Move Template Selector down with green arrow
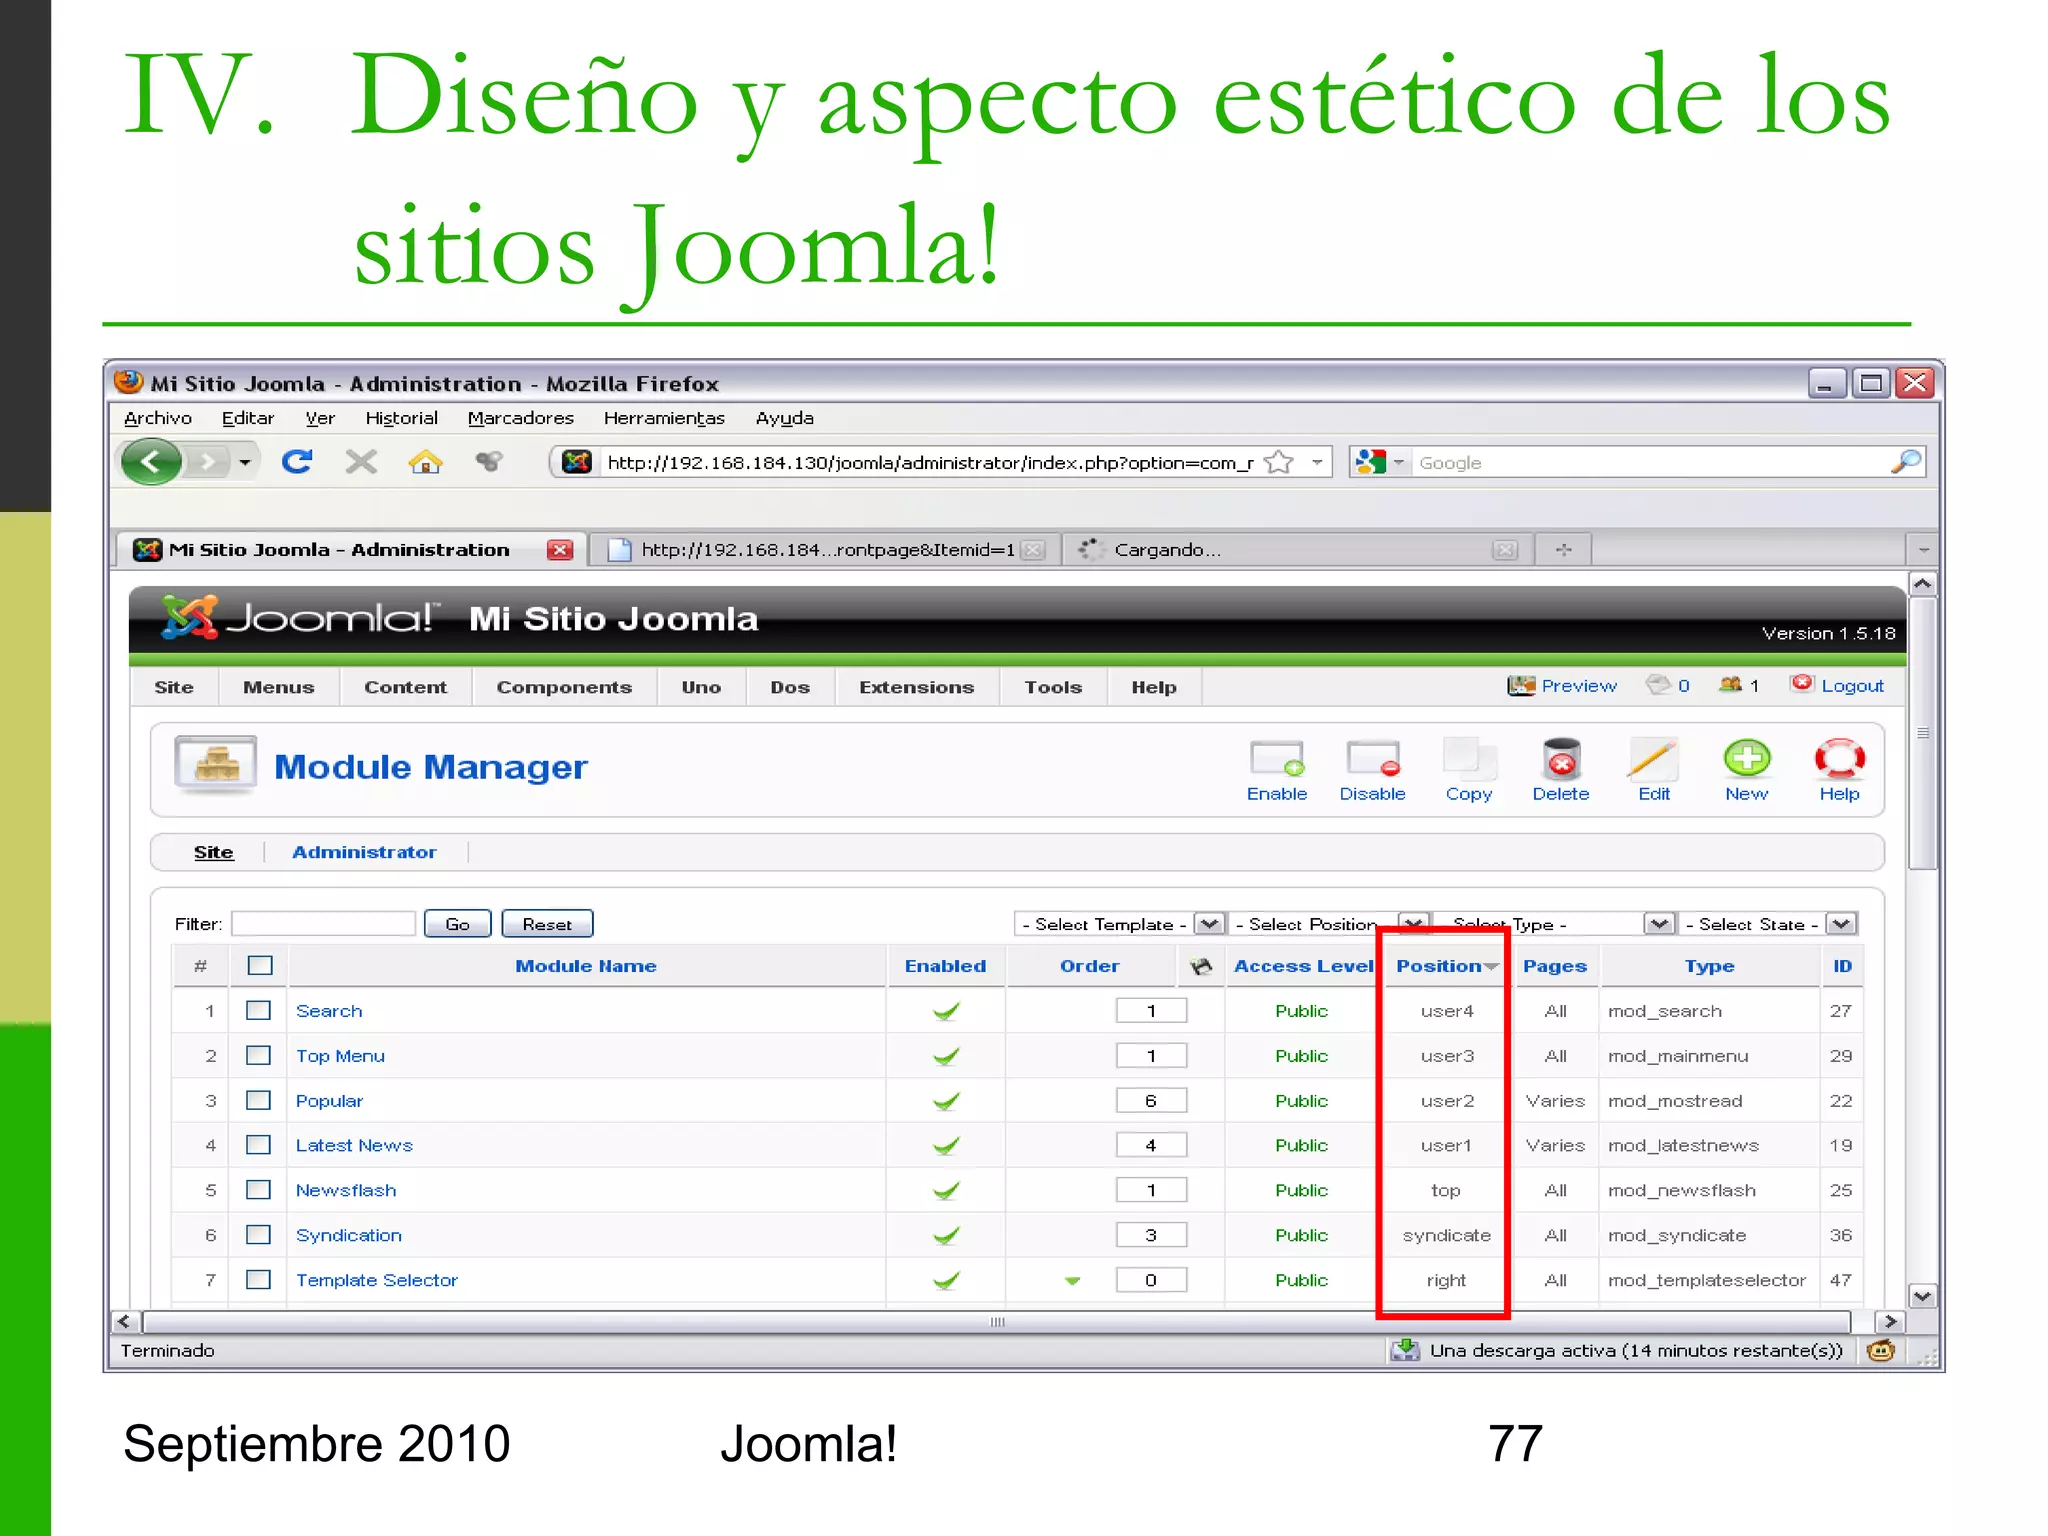The width and height of the screenshot is (2048, 1536). pyautogui.click(x=1072, y=1280)
